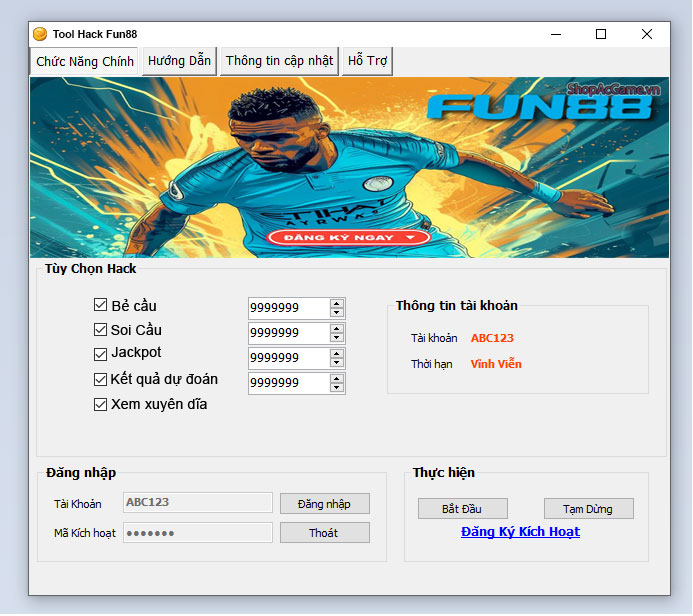Click the Soi Cầu value field
Image resolution: width=693 pixels, height=616 pixels.
(289, 333)
